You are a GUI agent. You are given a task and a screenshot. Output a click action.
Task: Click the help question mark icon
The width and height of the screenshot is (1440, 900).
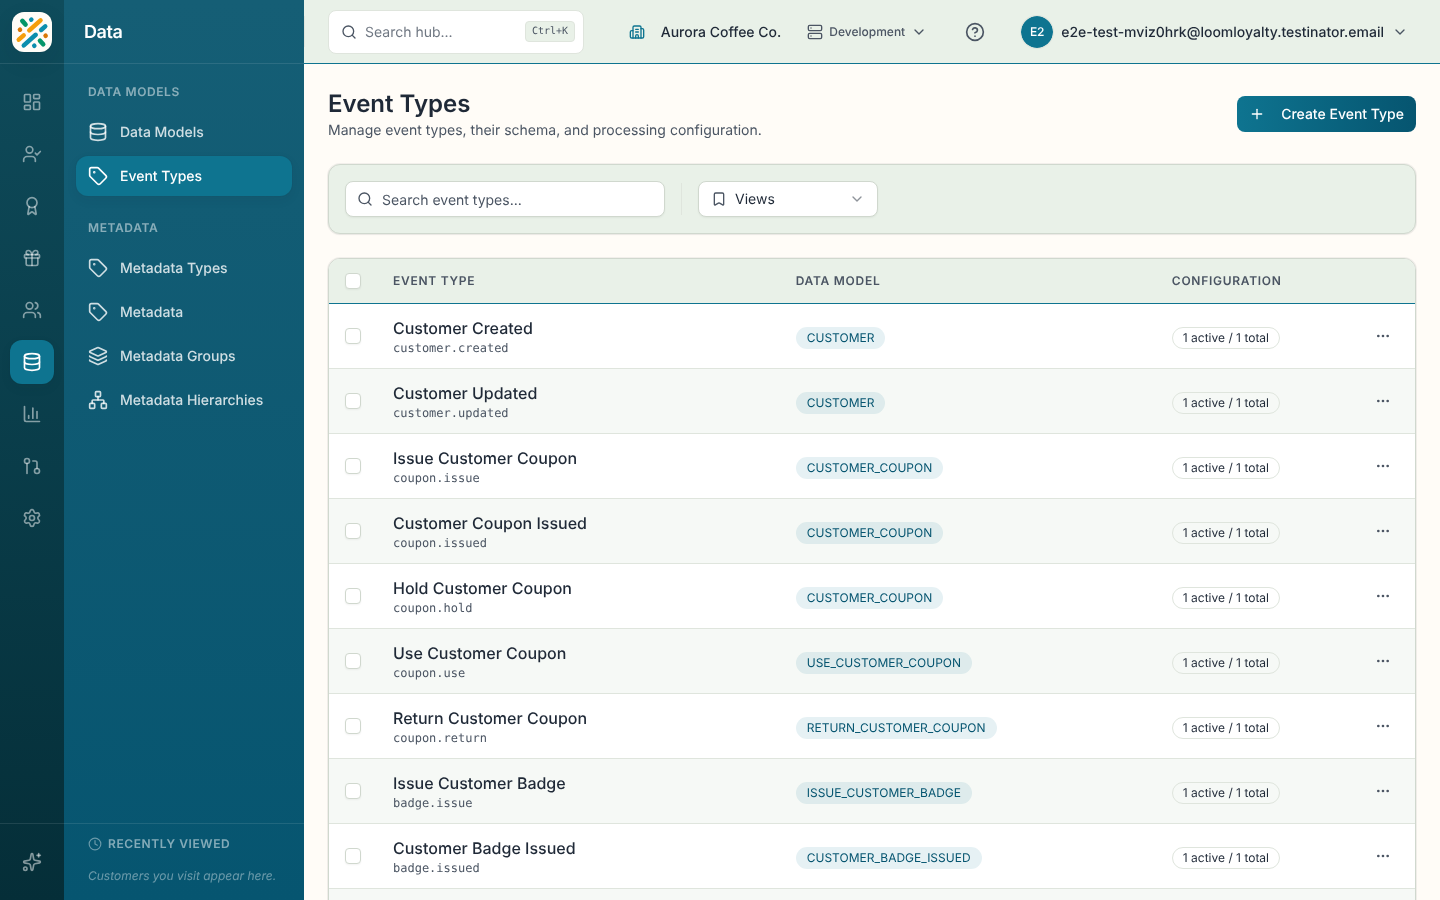(x=975, y=32)
